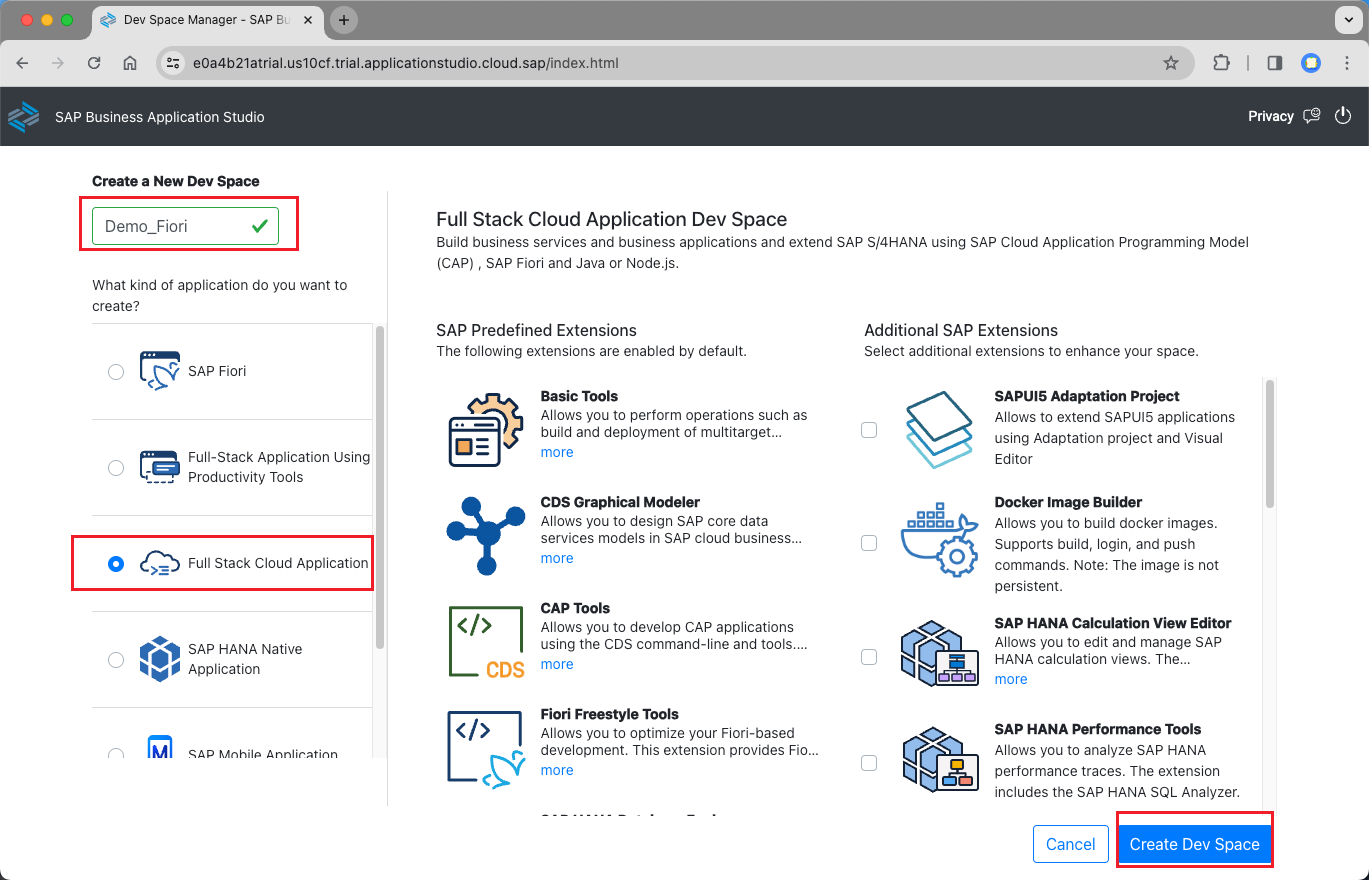This screenshot has width=1369, height=880.
Task: Enable the SAPUI5 Adaptation Project checkbox
Action: [x=869, y=430]
